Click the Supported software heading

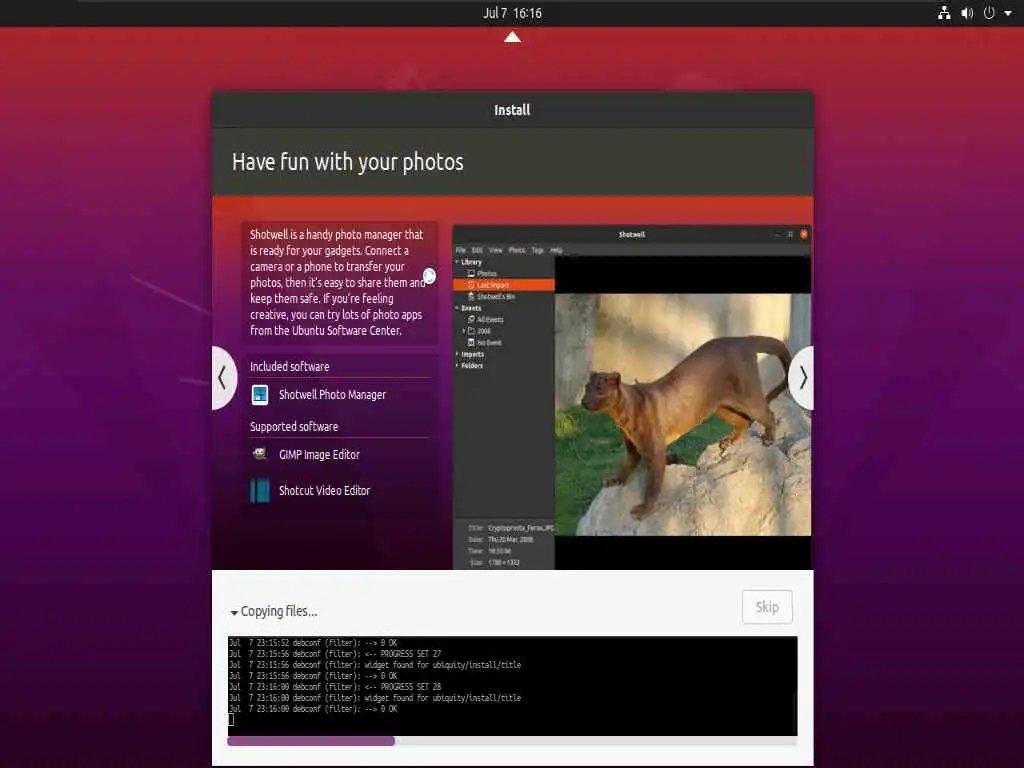point(294,426)
